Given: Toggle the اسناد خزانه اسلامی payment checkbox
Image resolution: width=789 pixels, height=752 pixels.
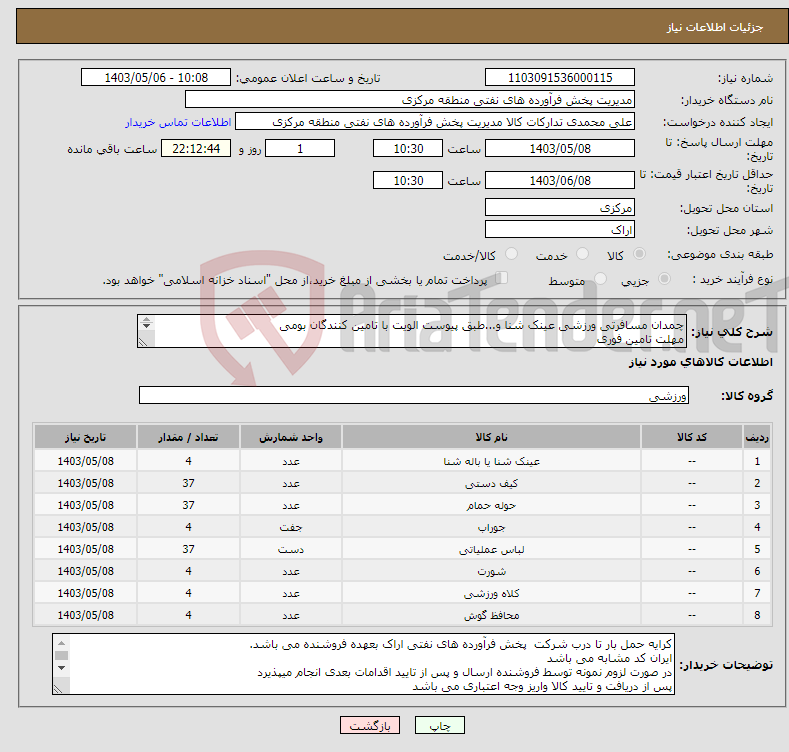Looking at the screenshot, I should tap(502, 278).
